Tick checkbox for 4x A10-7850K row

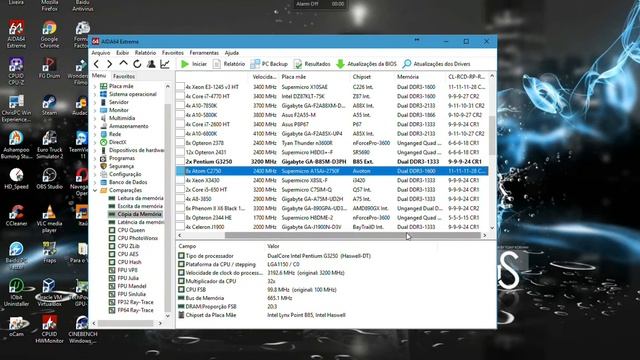pos(180,105)
